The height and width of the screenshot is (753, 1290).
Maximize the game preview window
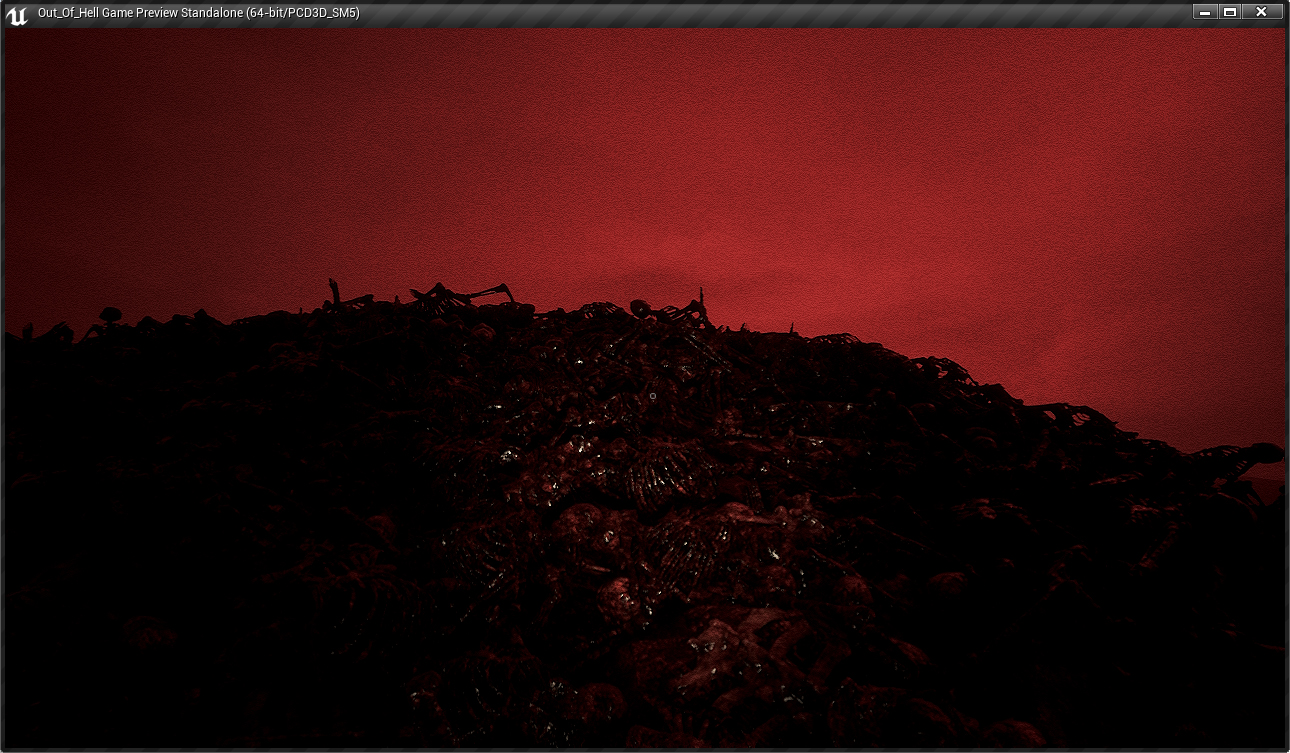point(1230,12)
